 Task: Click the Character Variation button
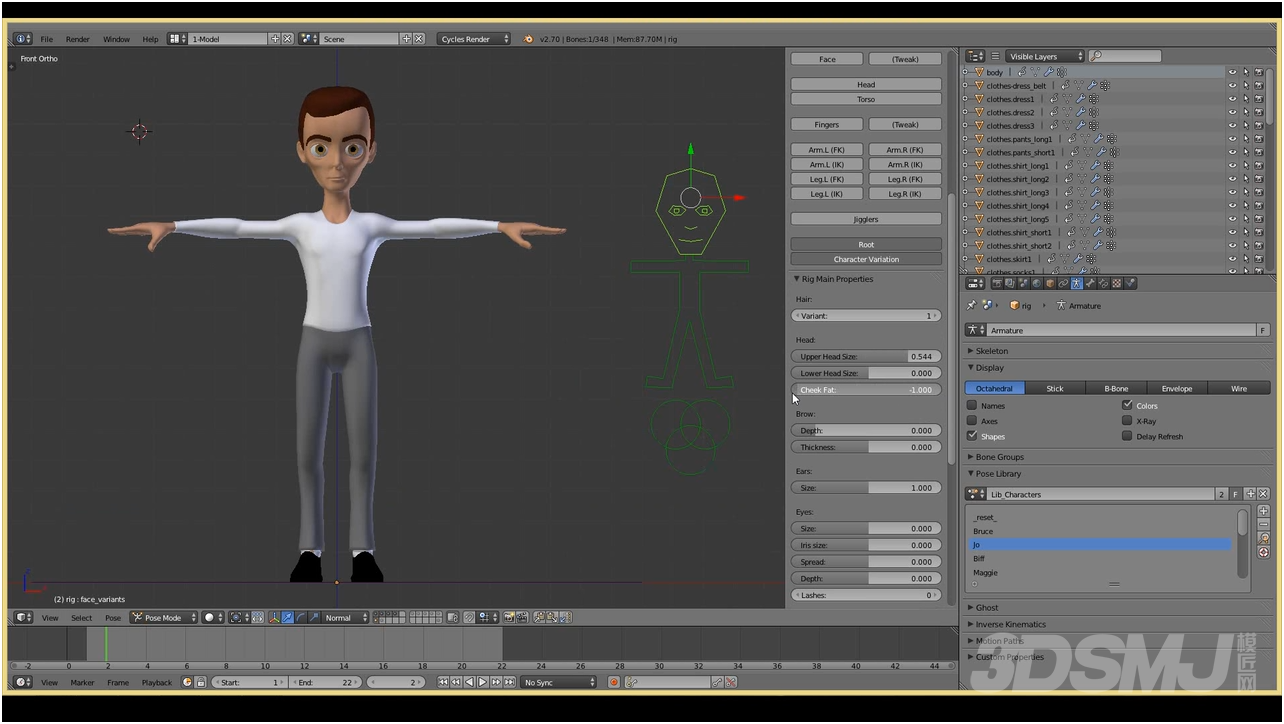[x=866, y=259]
